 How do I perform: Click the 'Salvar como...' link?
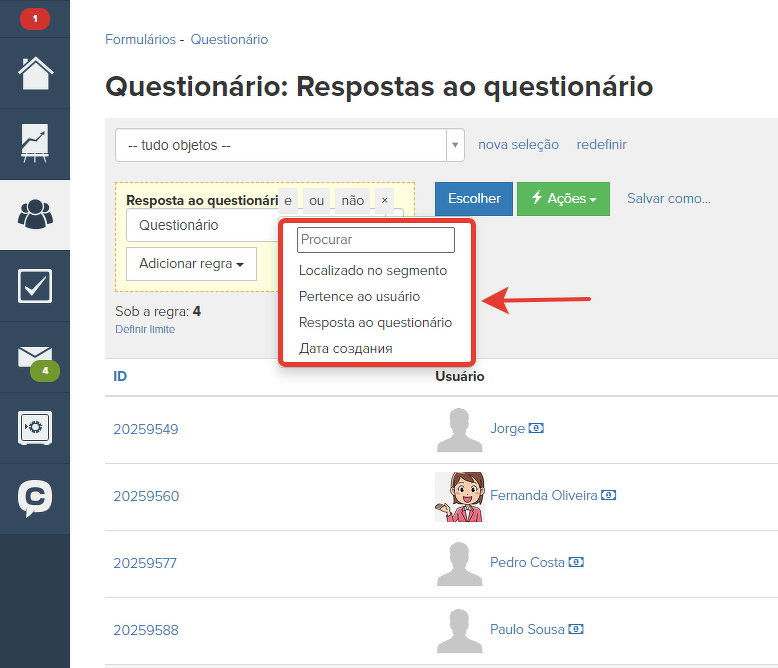(x=668, y=199)
